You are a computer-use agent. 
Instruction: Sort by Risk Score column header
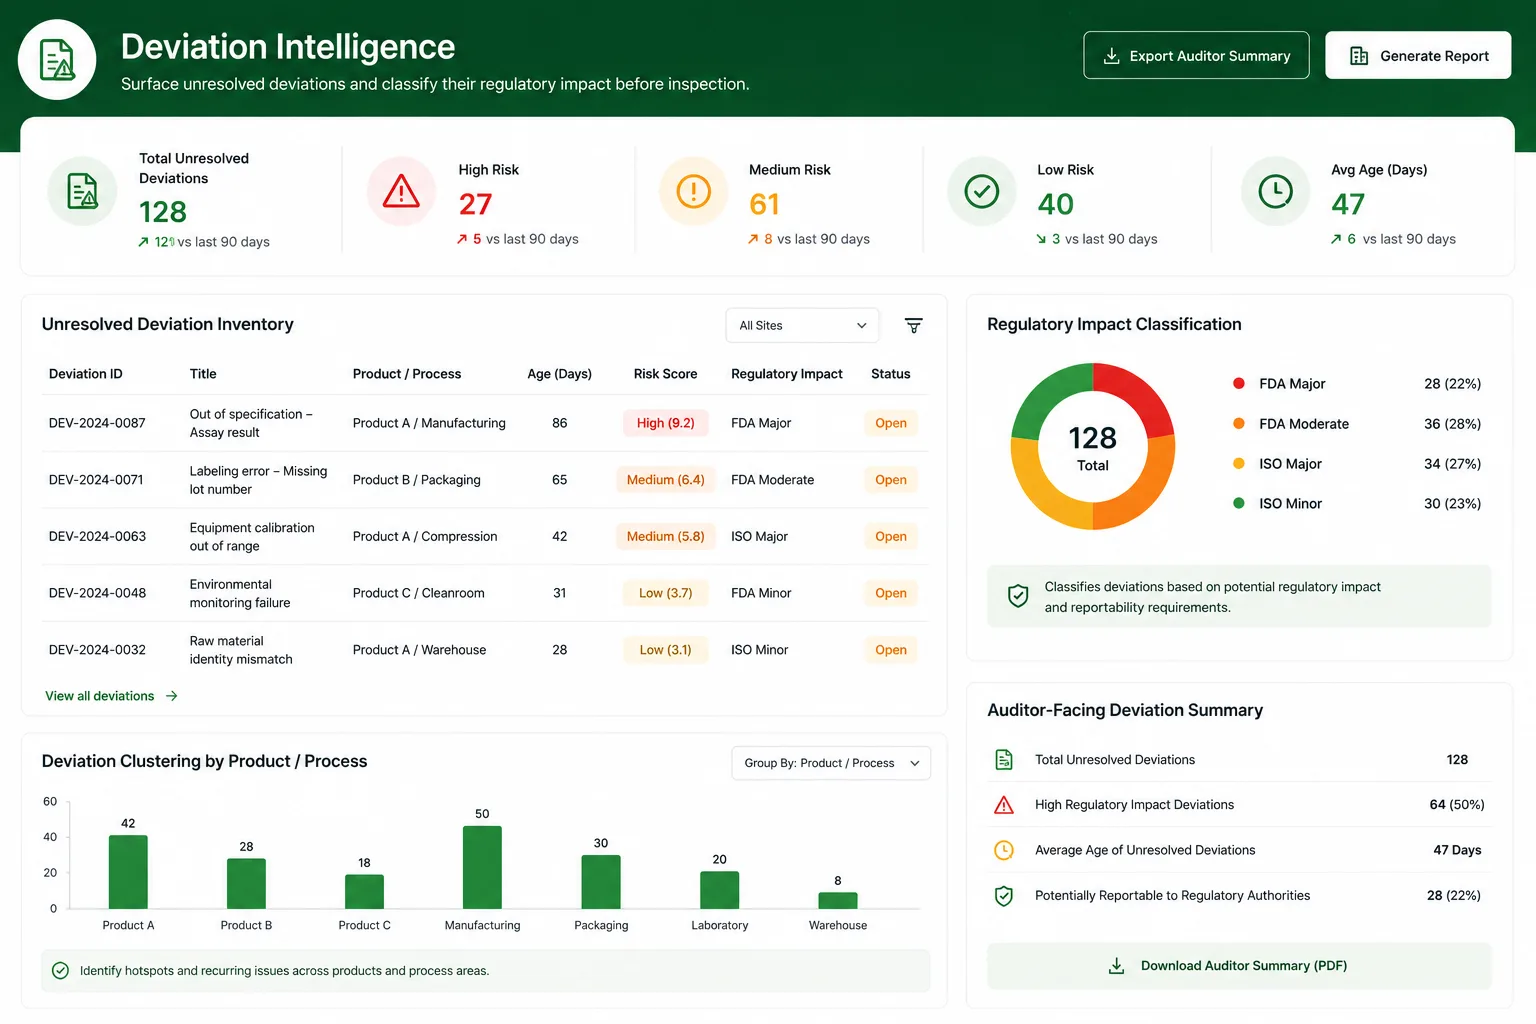click(666, 374)
